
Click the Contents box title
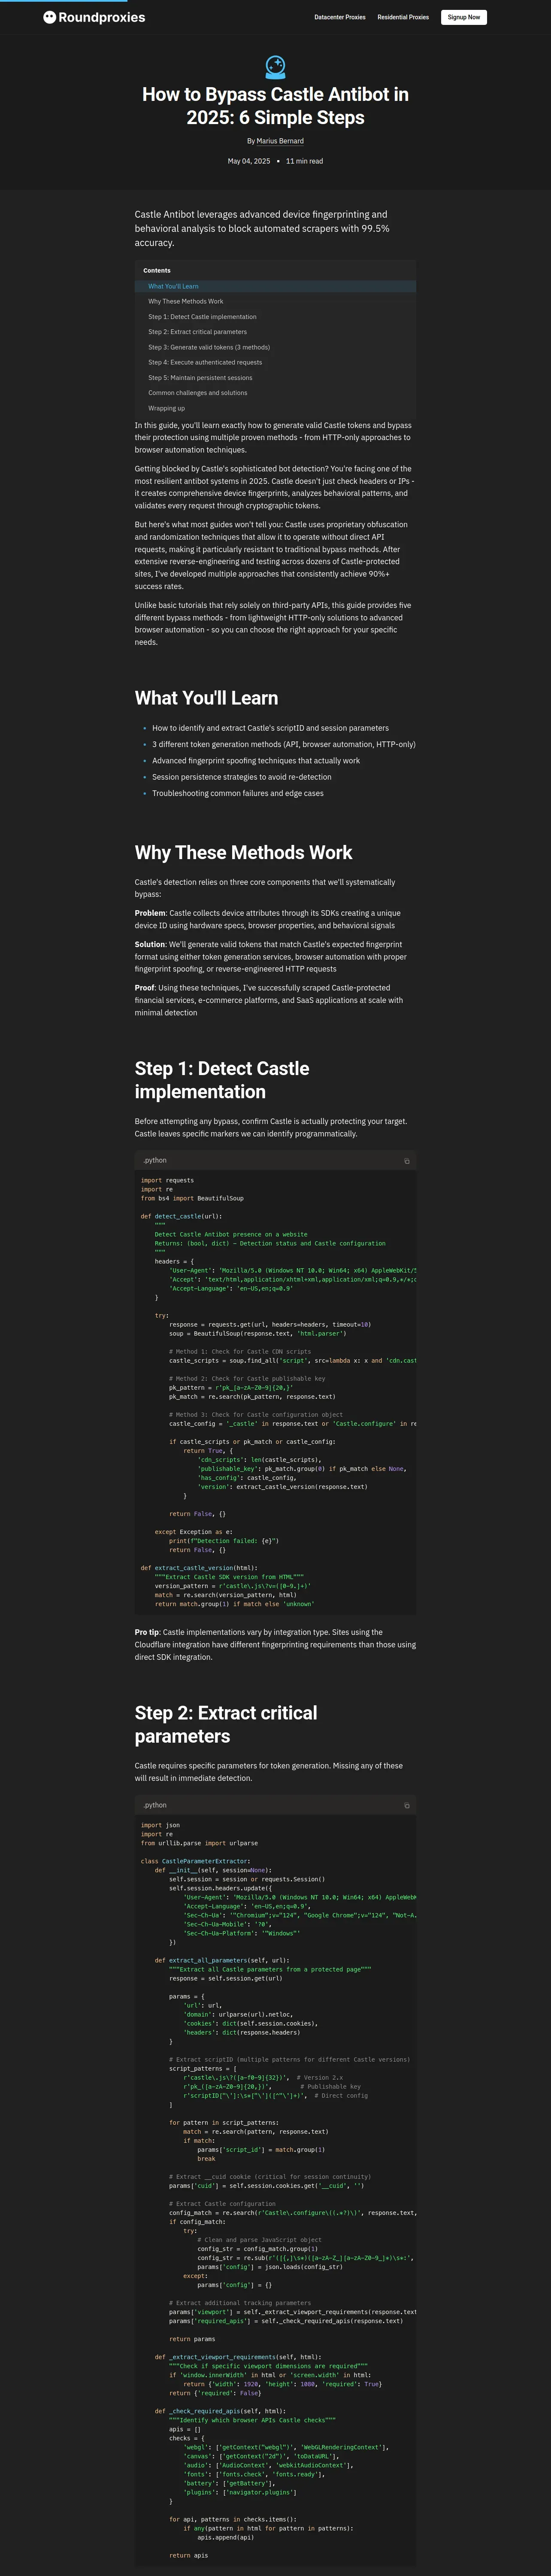click(x=157, y=270)
